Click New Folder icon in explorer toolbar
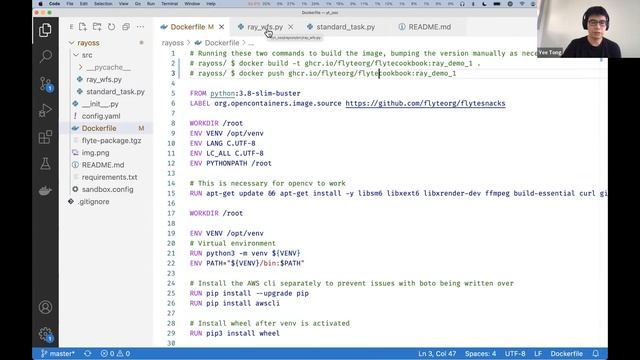This screenshot has width=640, height=360. coord(97,27)
